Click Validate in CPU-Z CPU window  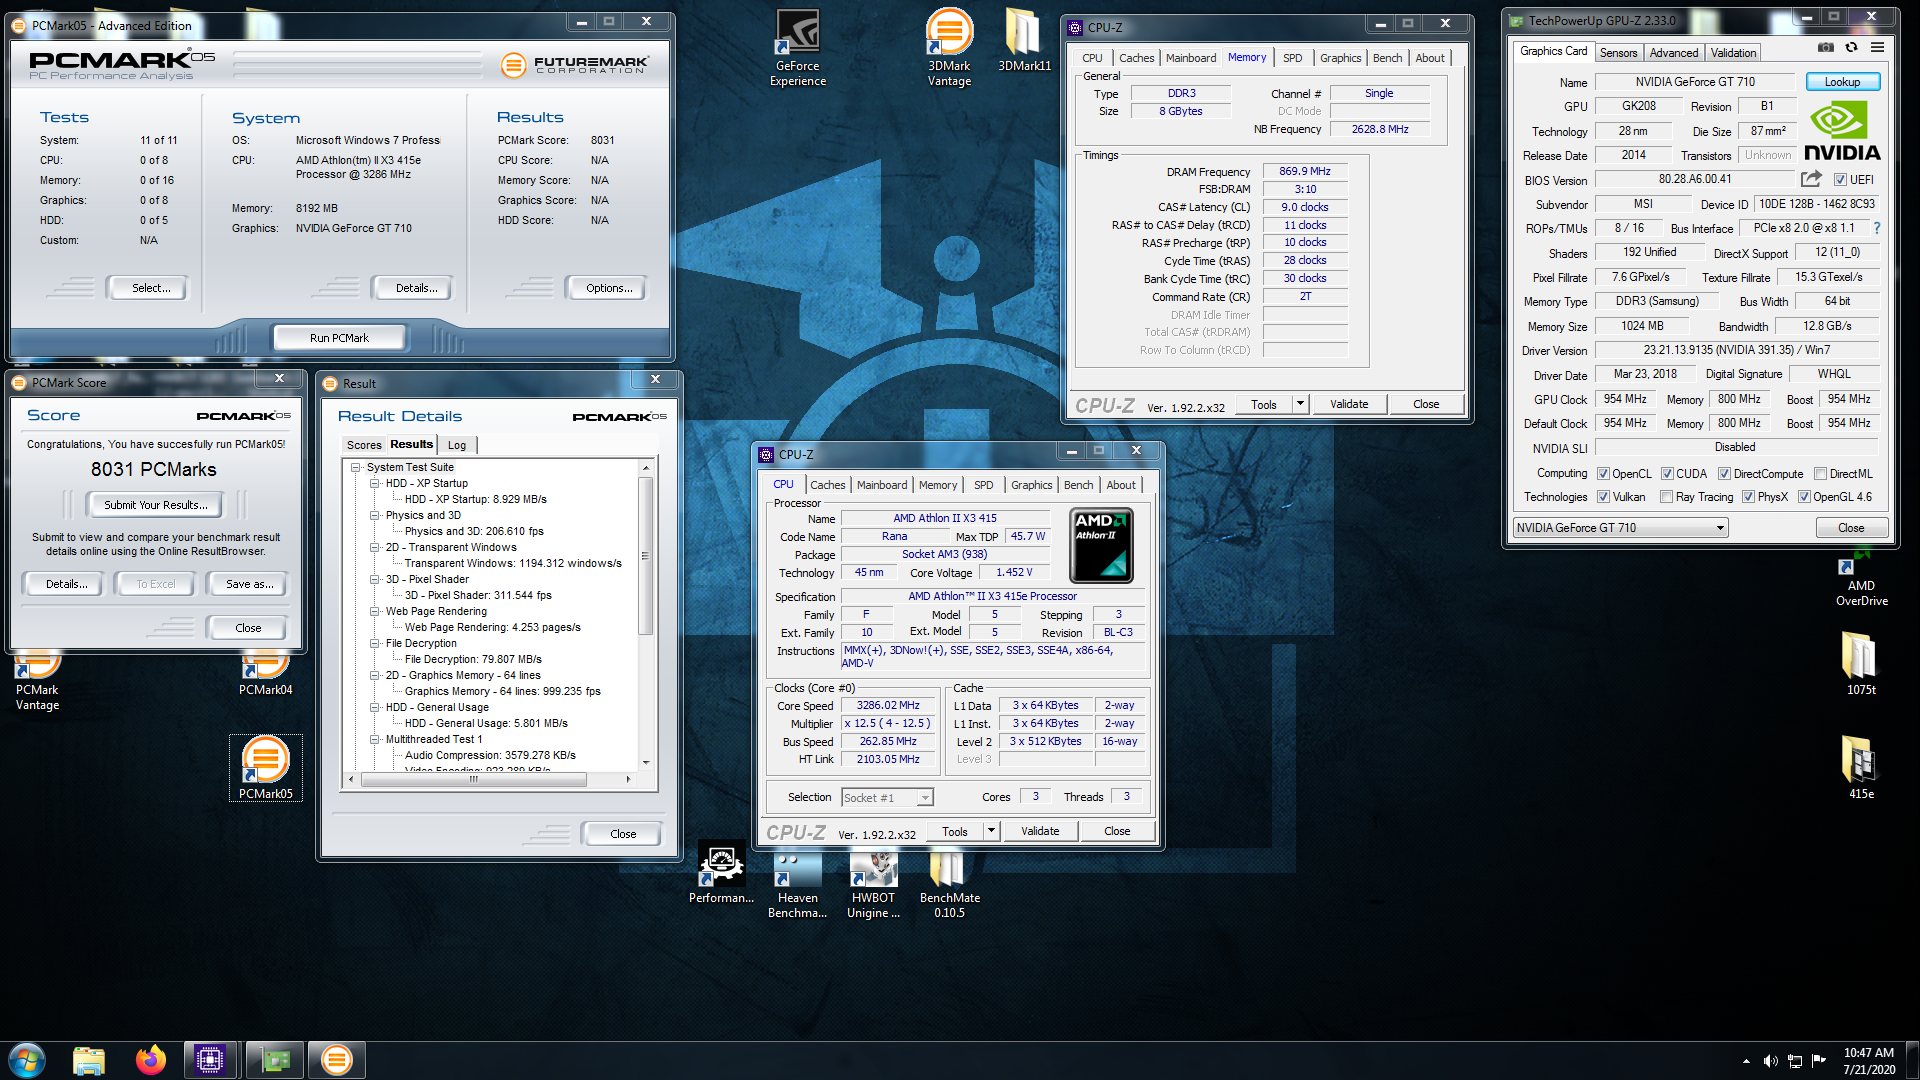coord(1040,831)
